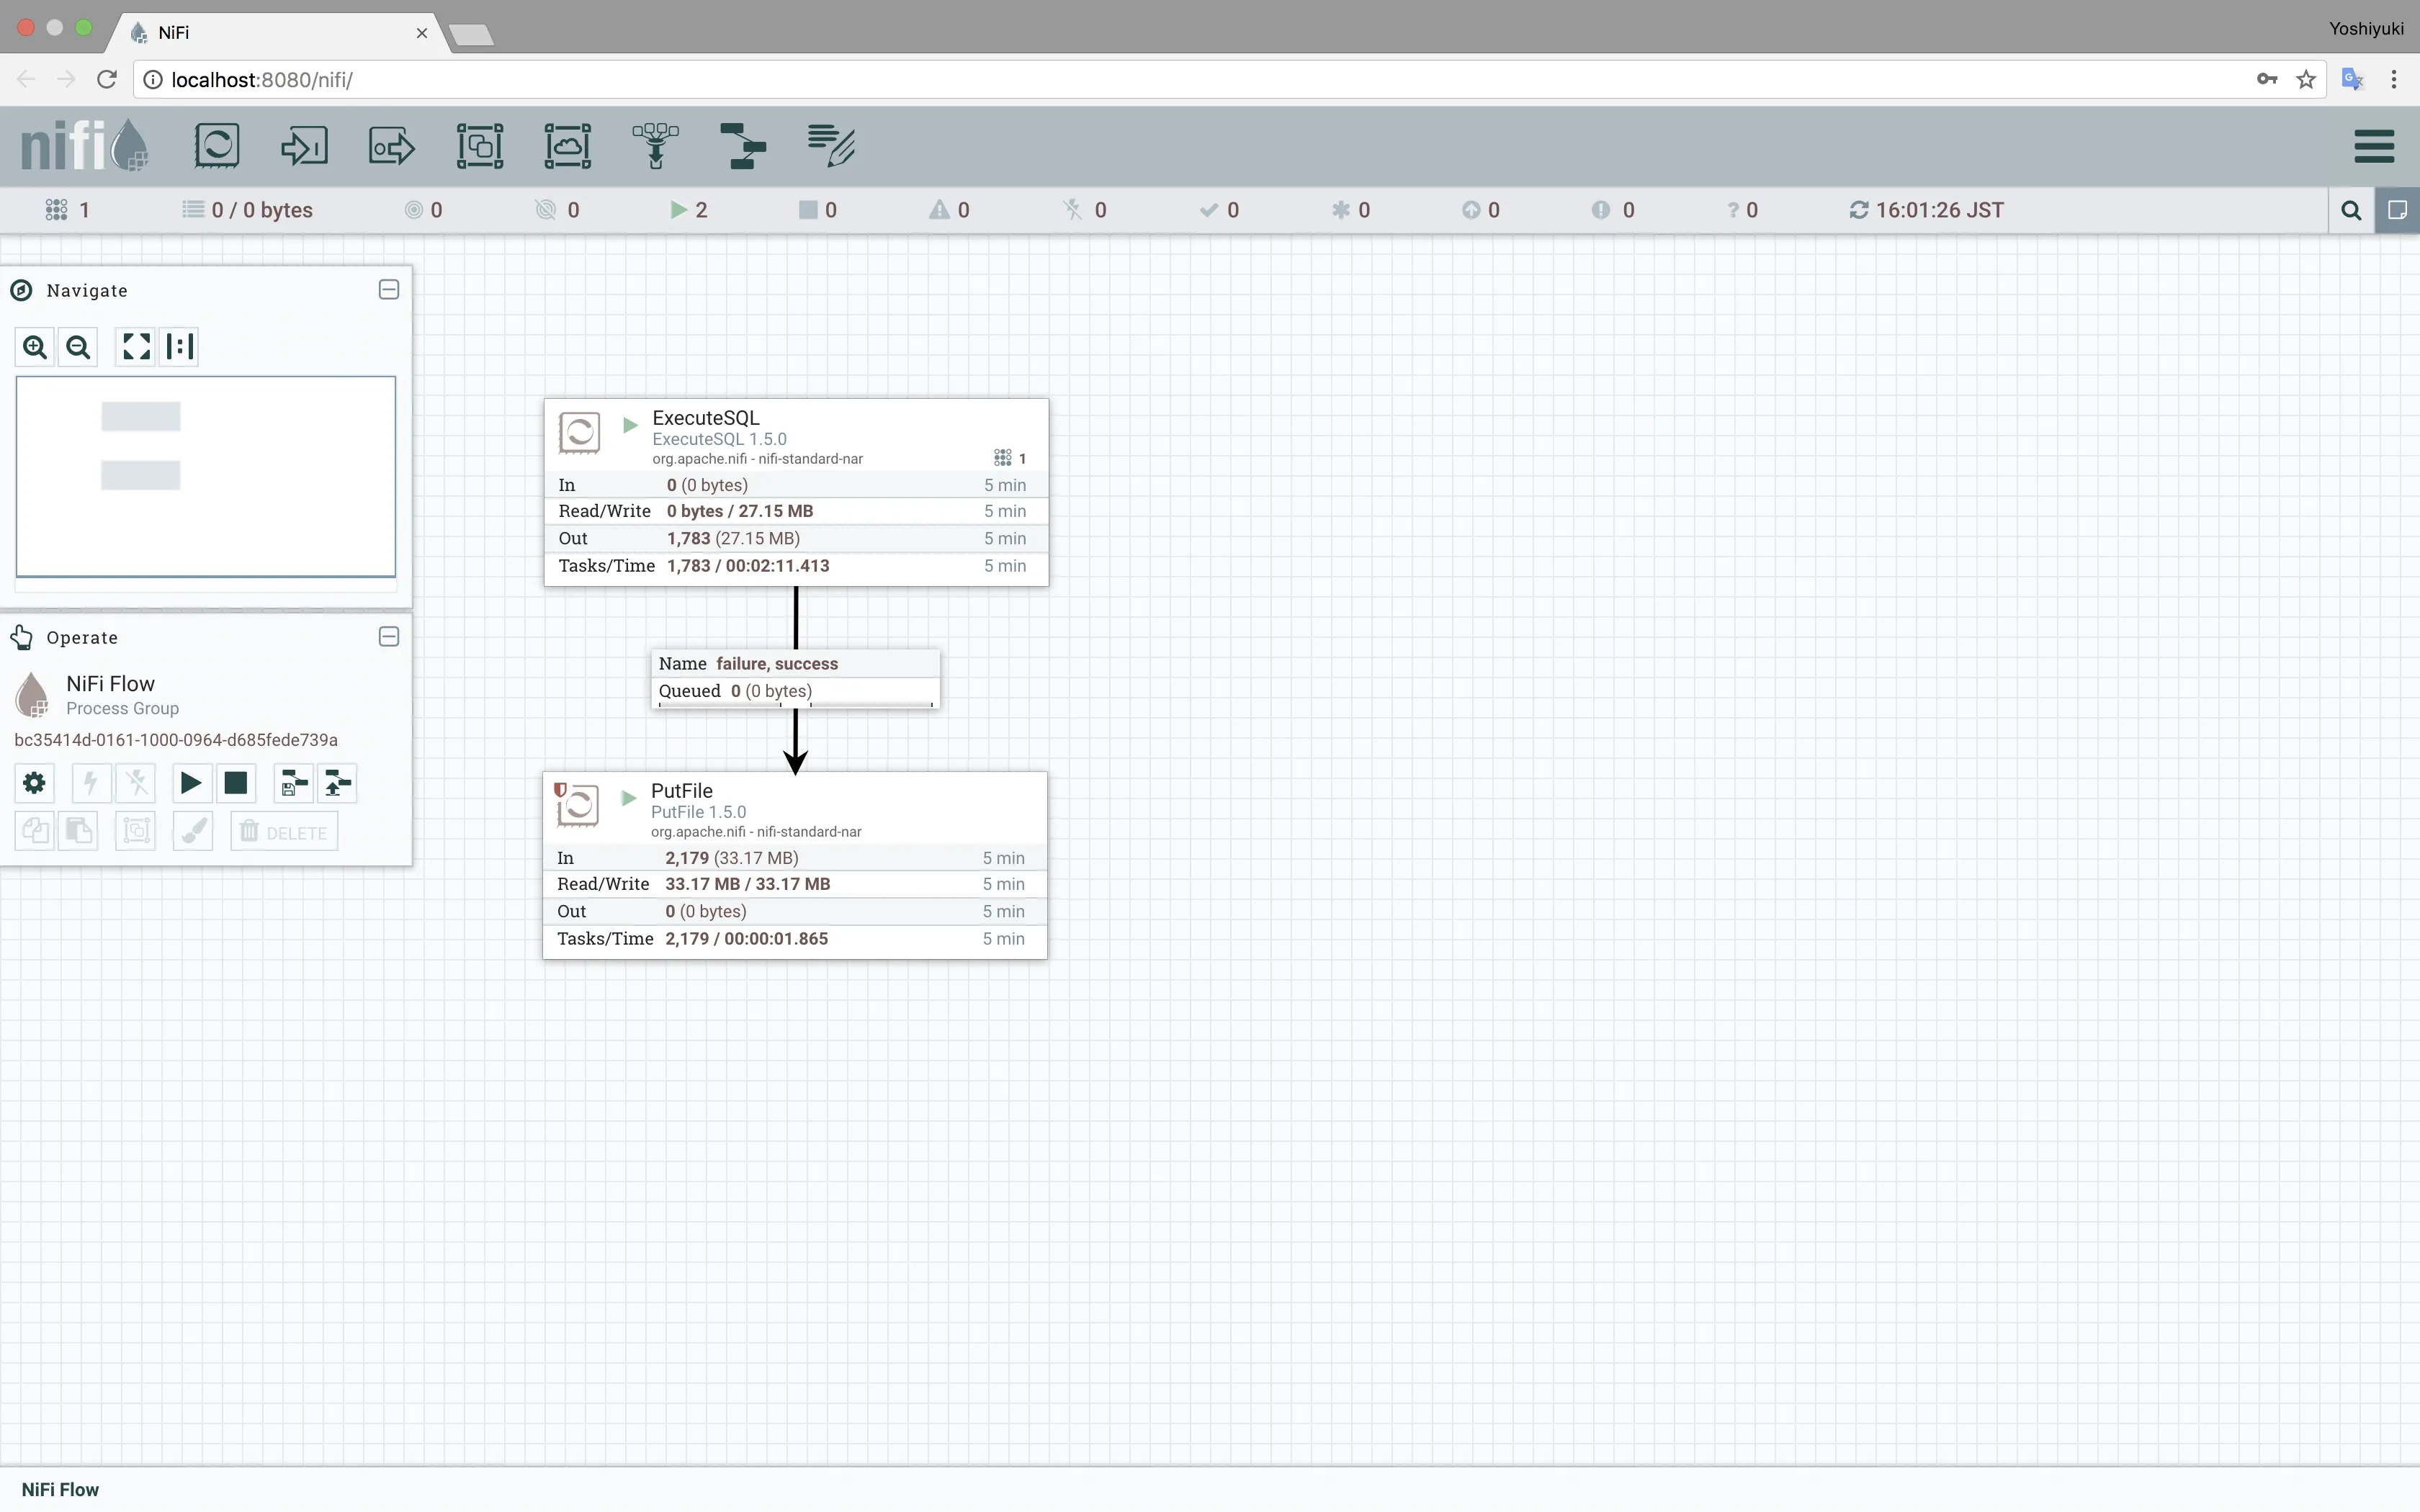Image resolution: width=2420 pixels, height=1512 pixels.
Task: Fit flow to screen
Action: click(x=136, y=347)
